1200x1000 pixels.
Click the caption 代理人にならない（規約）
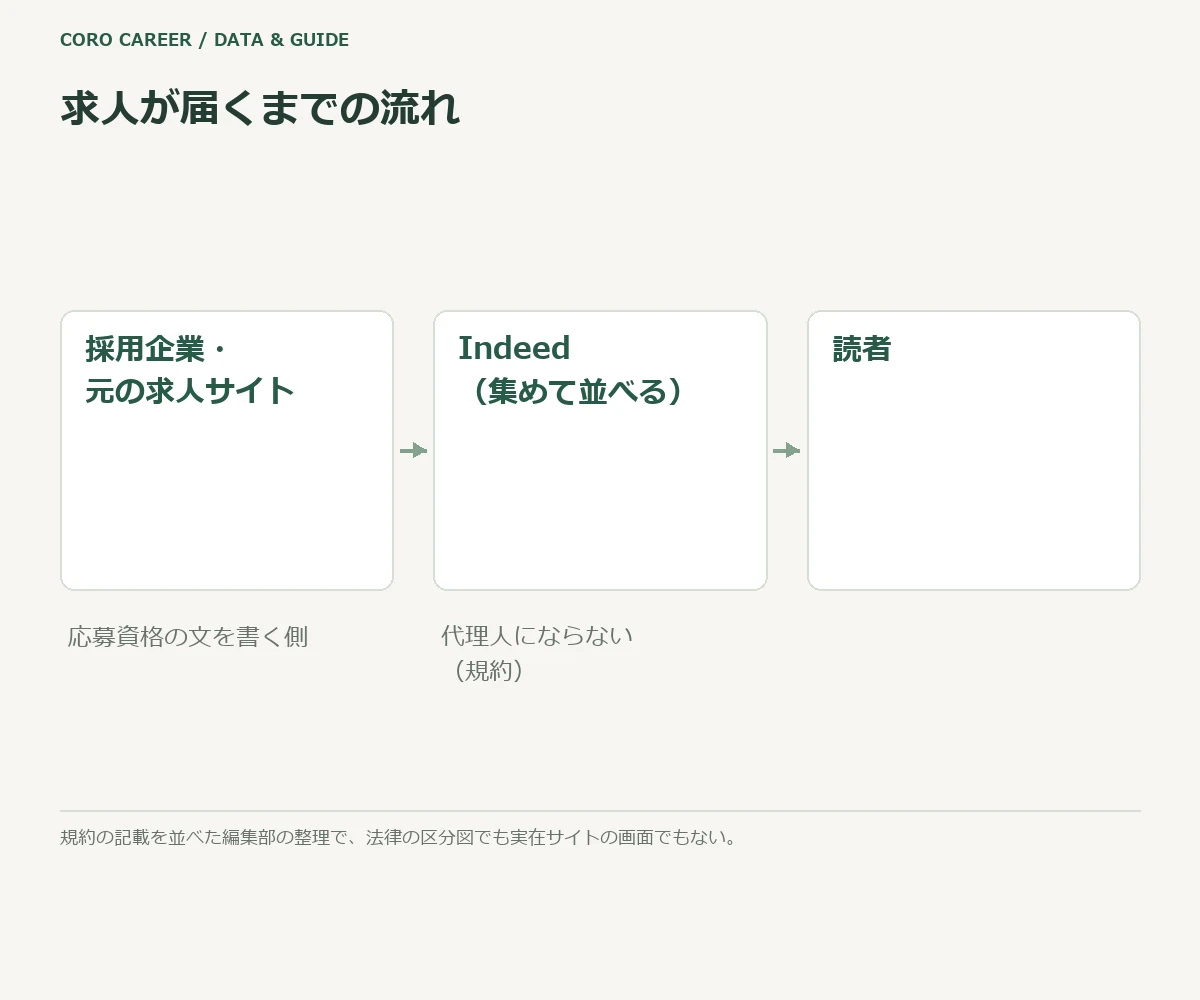click(538, 653)
